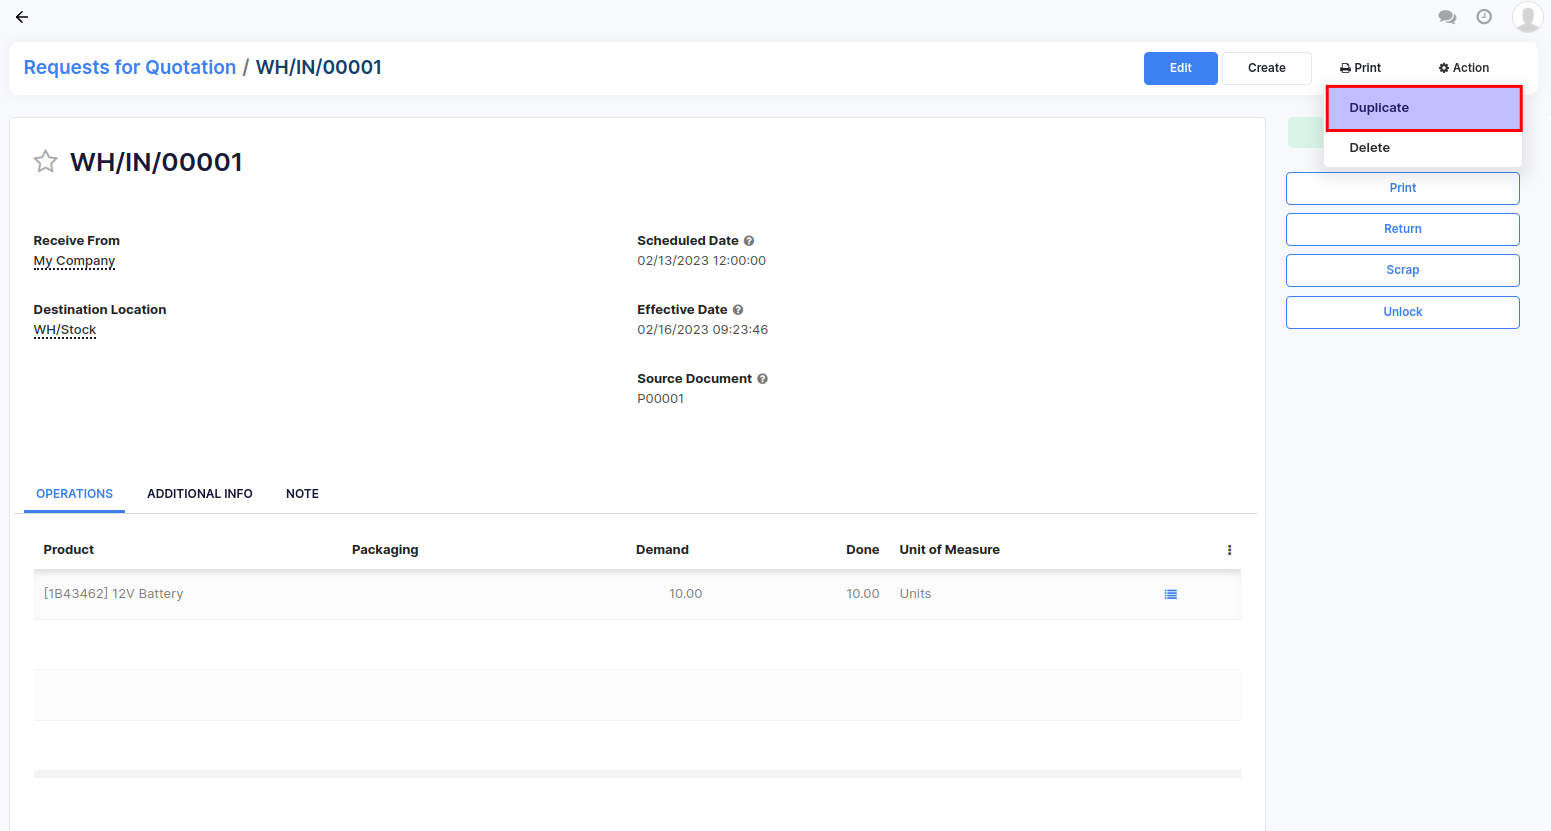
Task: Click the user avatar icon
Action: coord(1526,17)
